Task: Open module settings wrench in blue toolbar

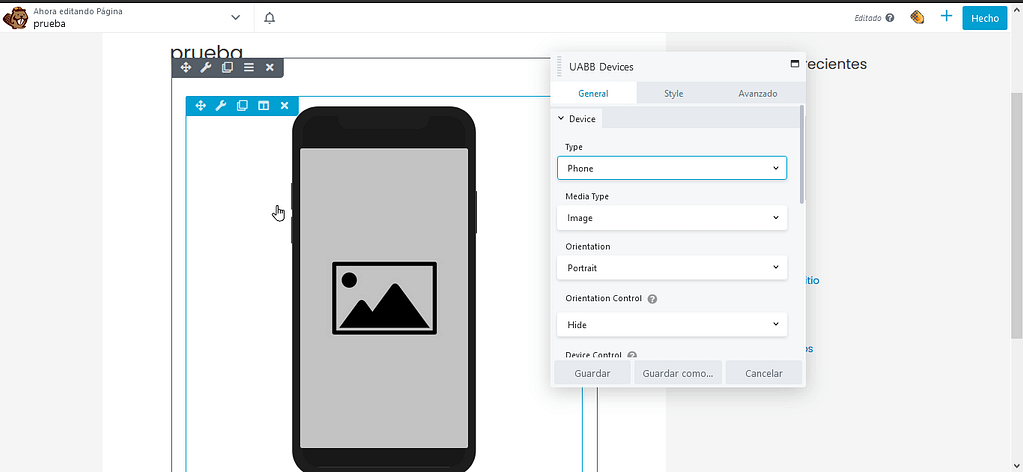Action: pos(221,106)
